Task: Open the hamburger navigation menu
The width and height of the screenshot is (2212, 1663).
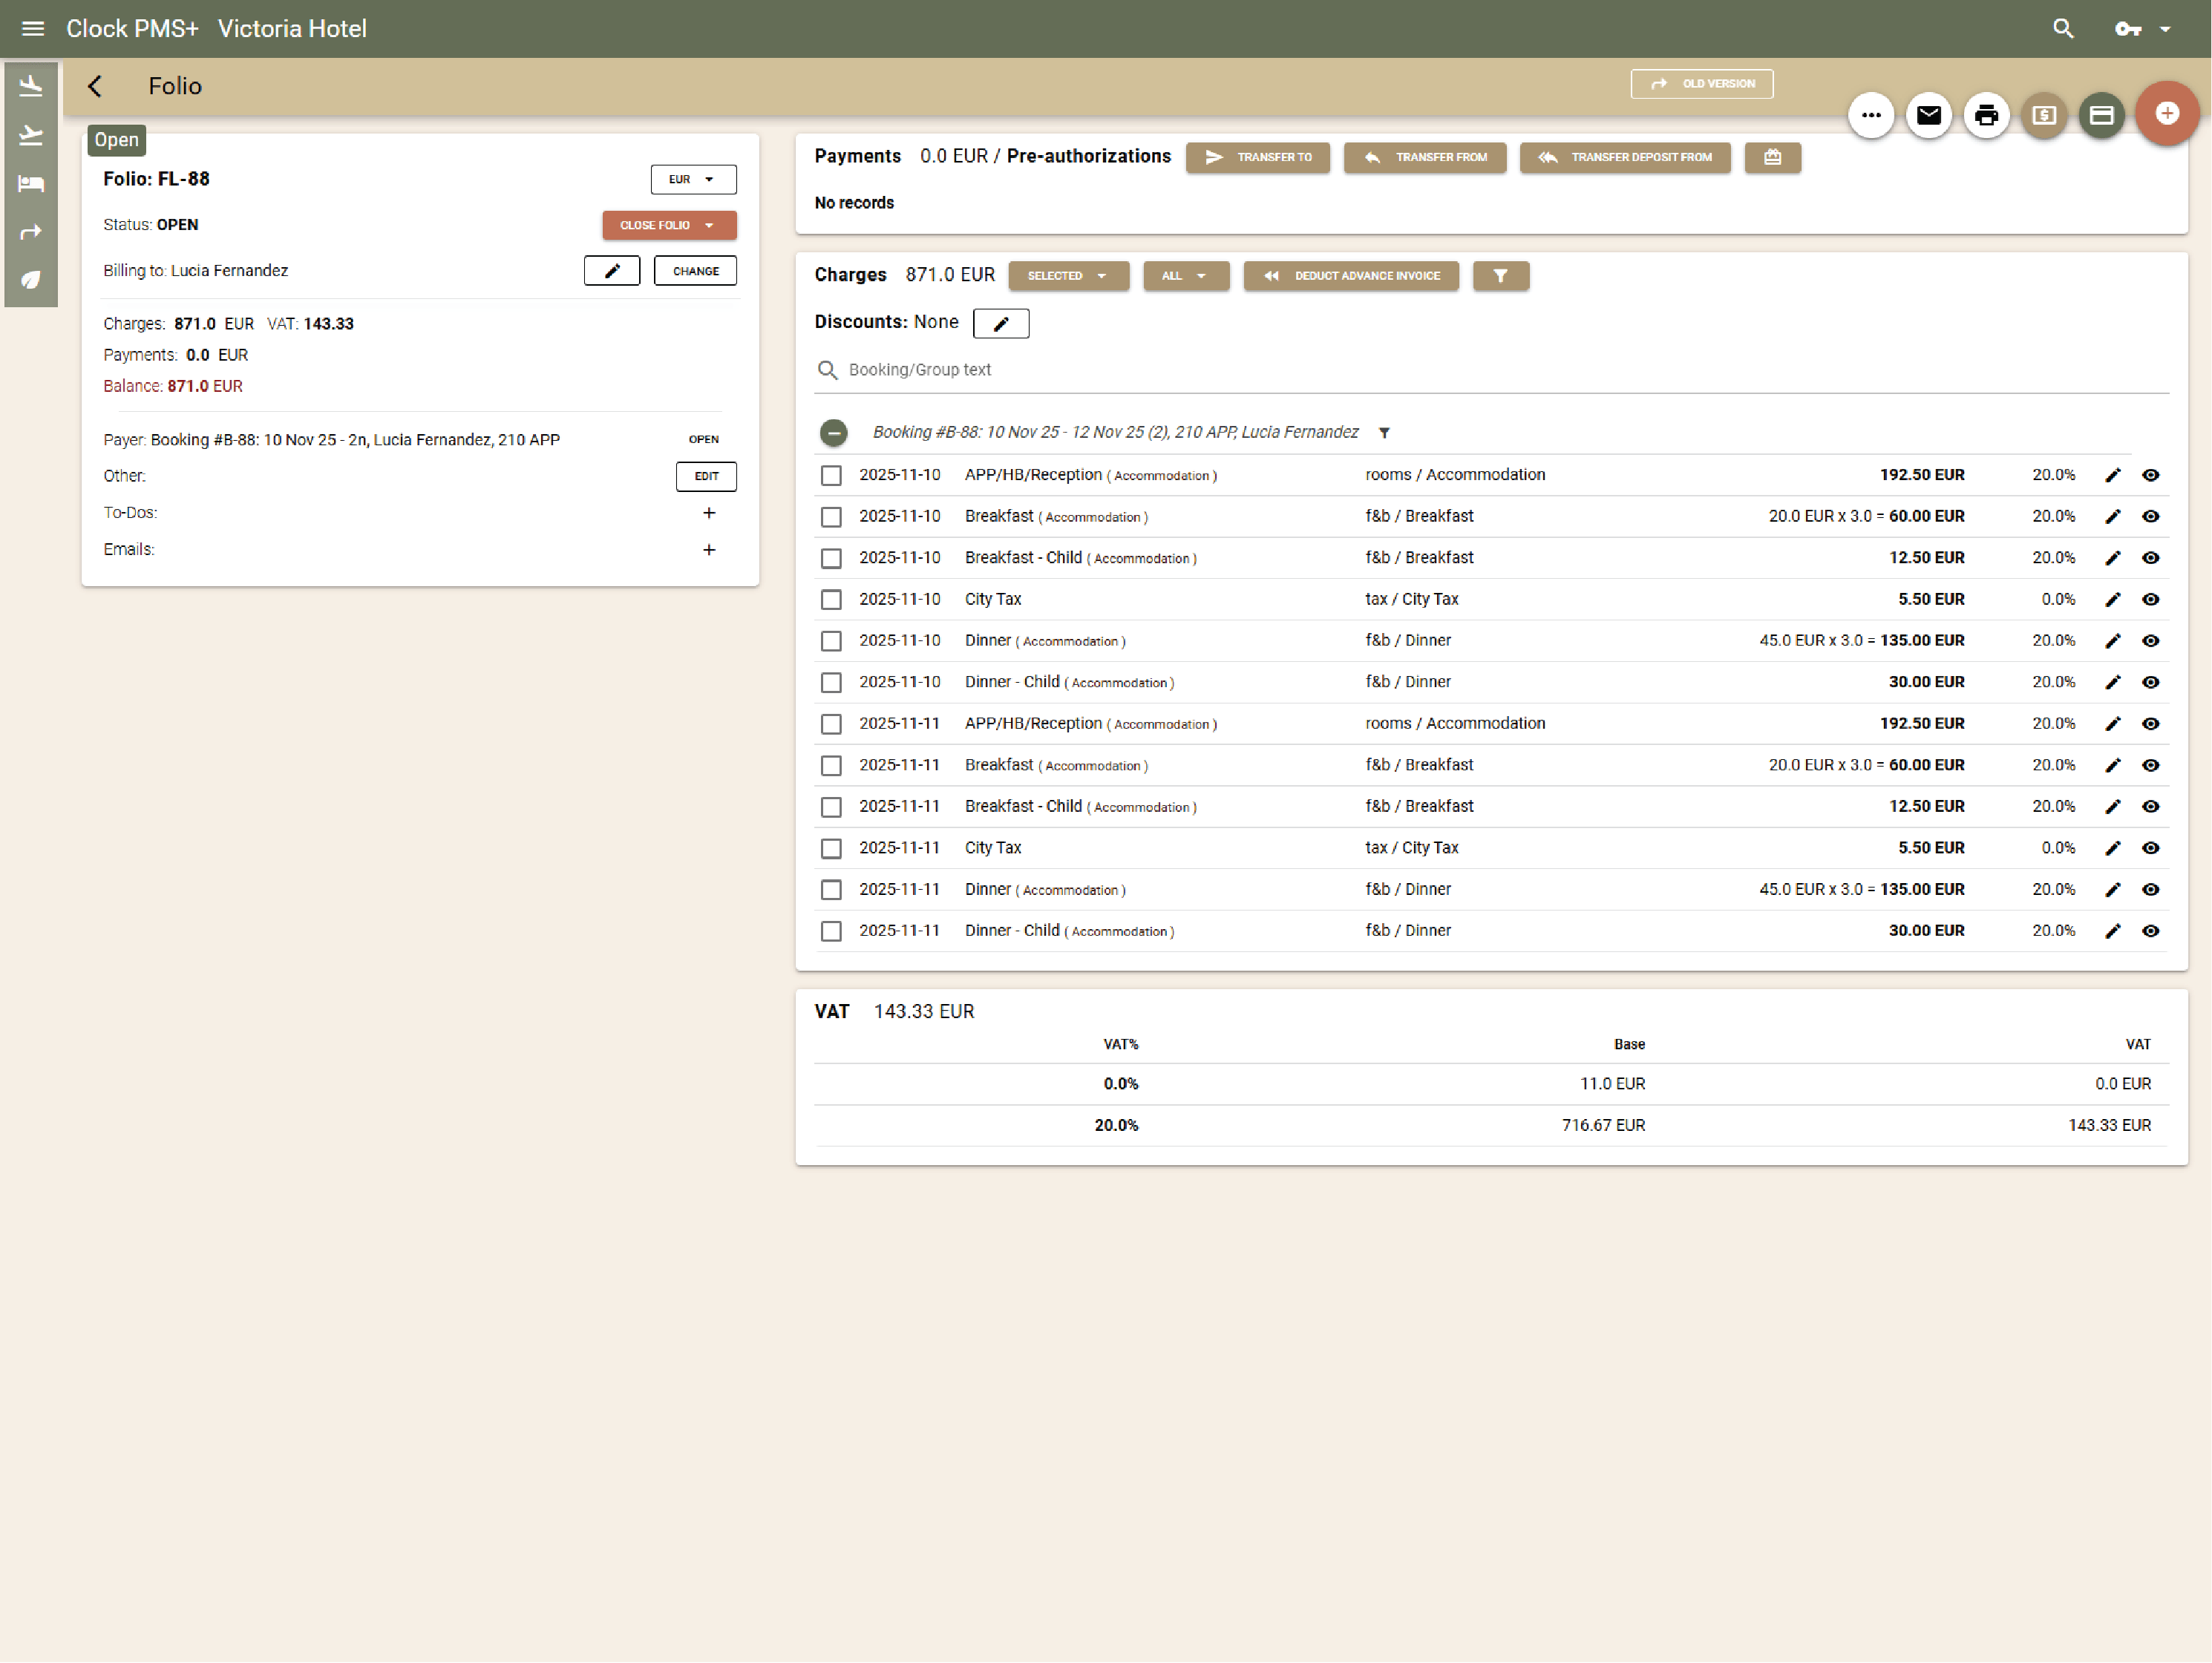Action: (x=33, y=28)
